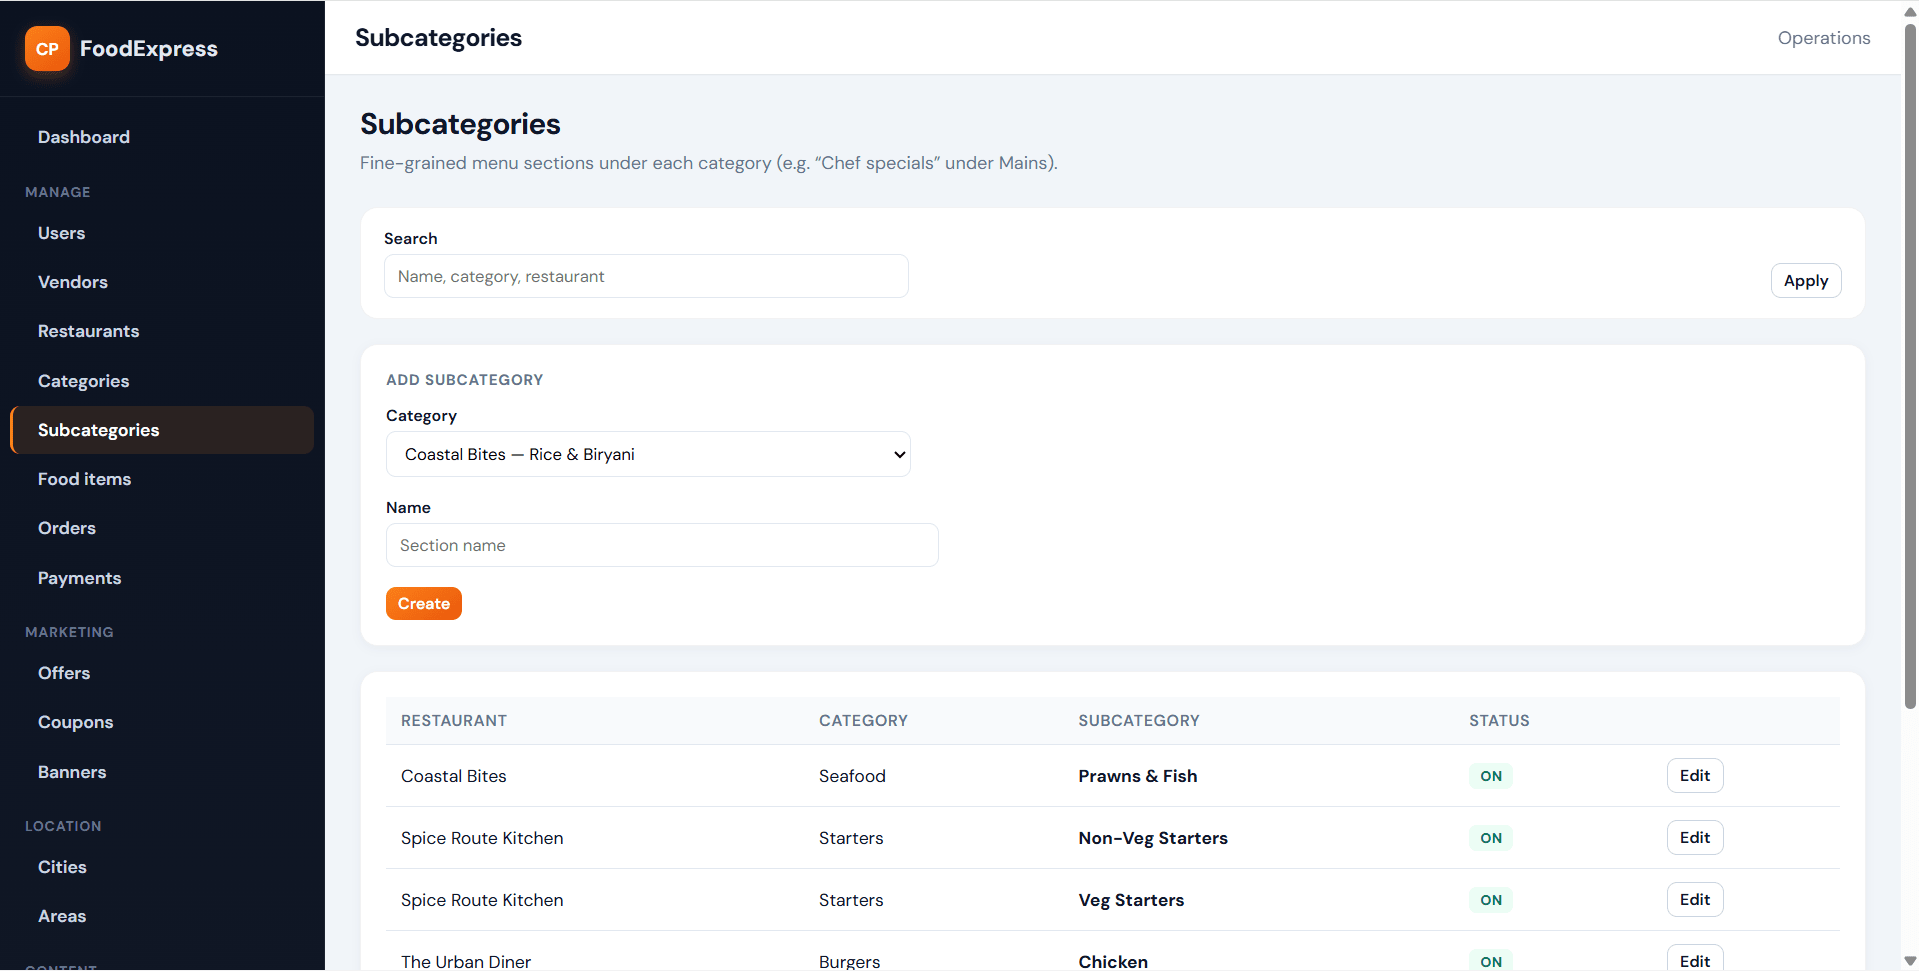The image size is (1919, 971).
Task: Edit the Non-Veg Starters subcategory
Action: [1695, 838]
